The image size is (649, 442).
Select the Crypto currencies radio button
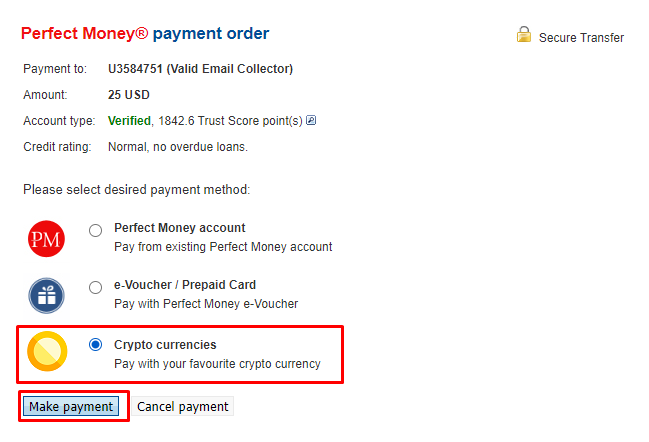click(96, 344)
